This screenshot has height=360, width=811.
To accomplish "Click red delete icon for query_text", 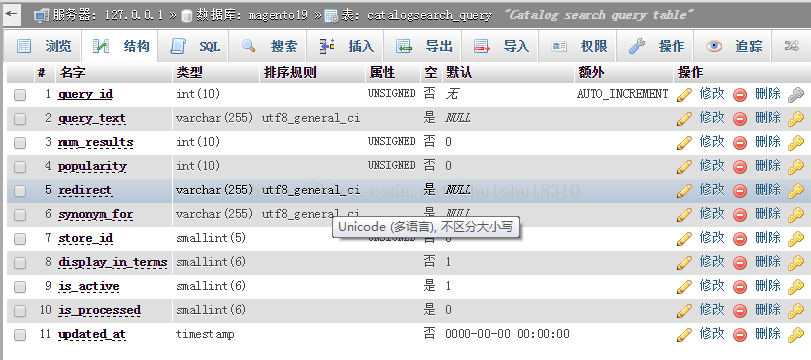I will (740, 119).
